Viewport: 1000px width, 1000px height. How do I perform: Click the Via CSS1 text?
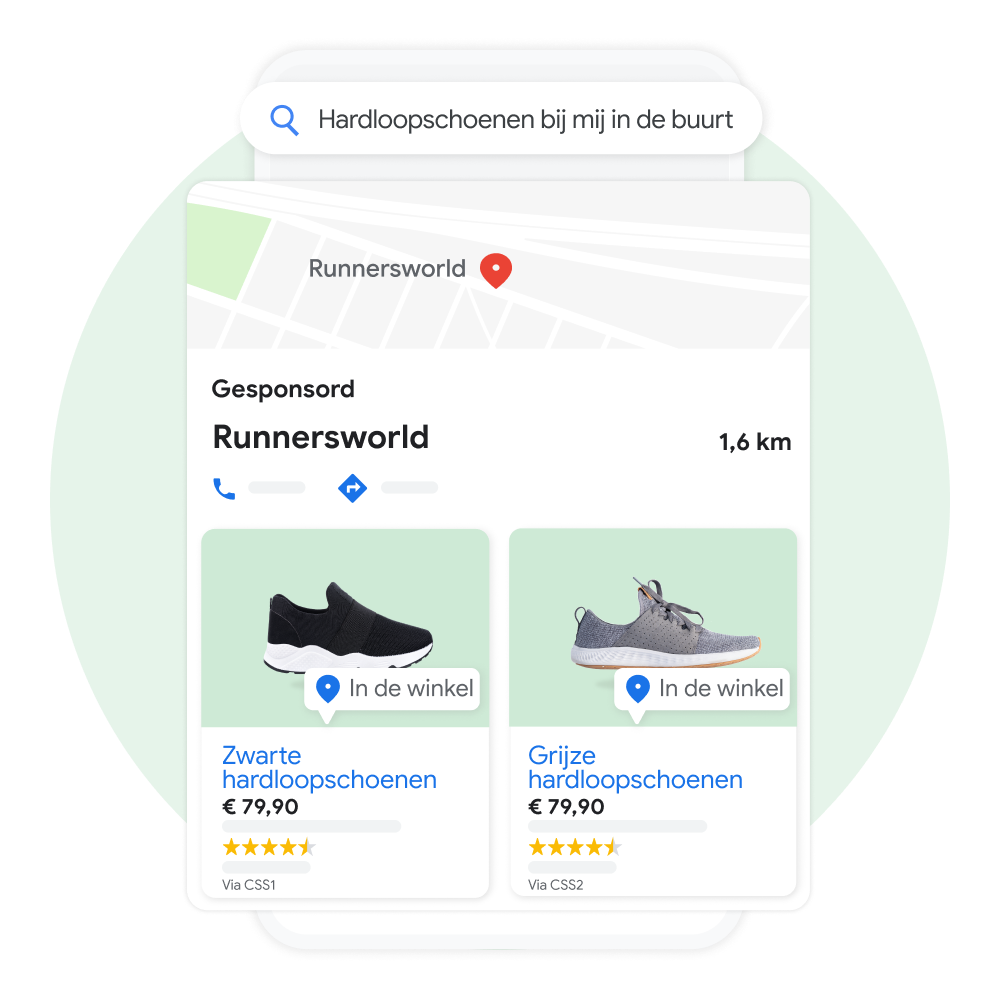click(x=249, y=885)
